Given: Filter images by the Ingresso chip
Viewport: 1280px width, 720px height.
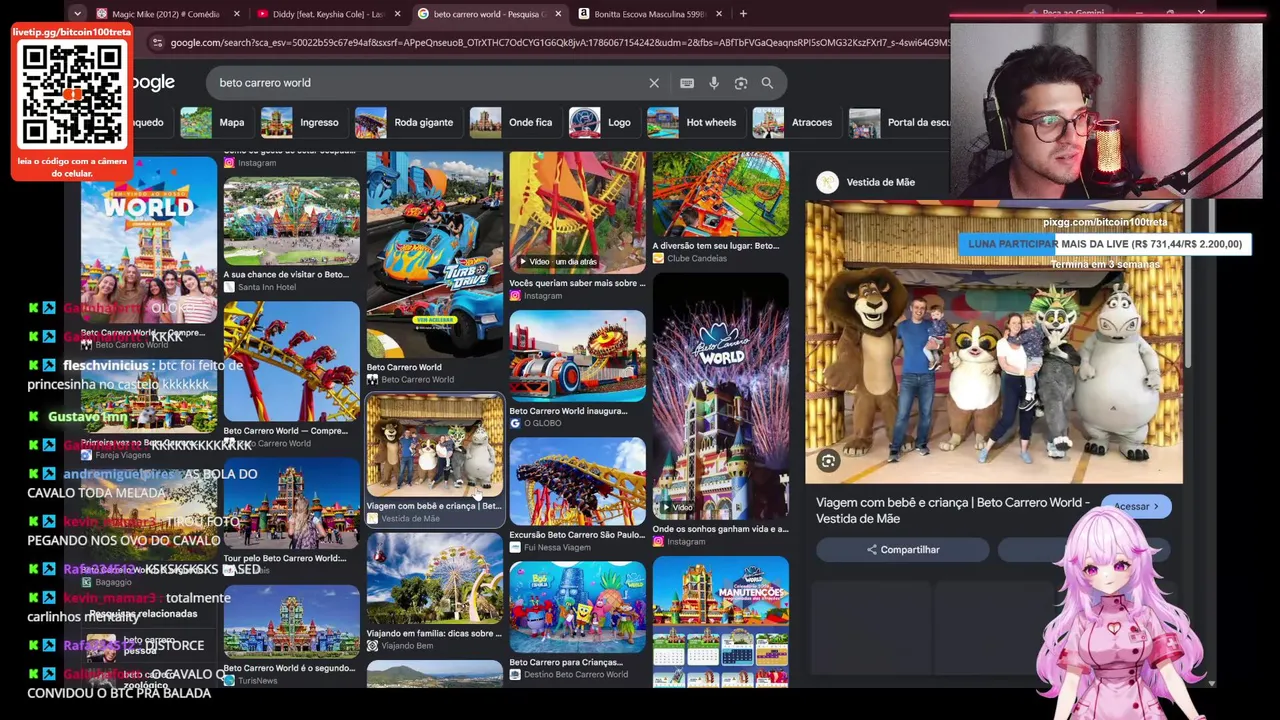Looking at the screenshot, I should 301,122.
